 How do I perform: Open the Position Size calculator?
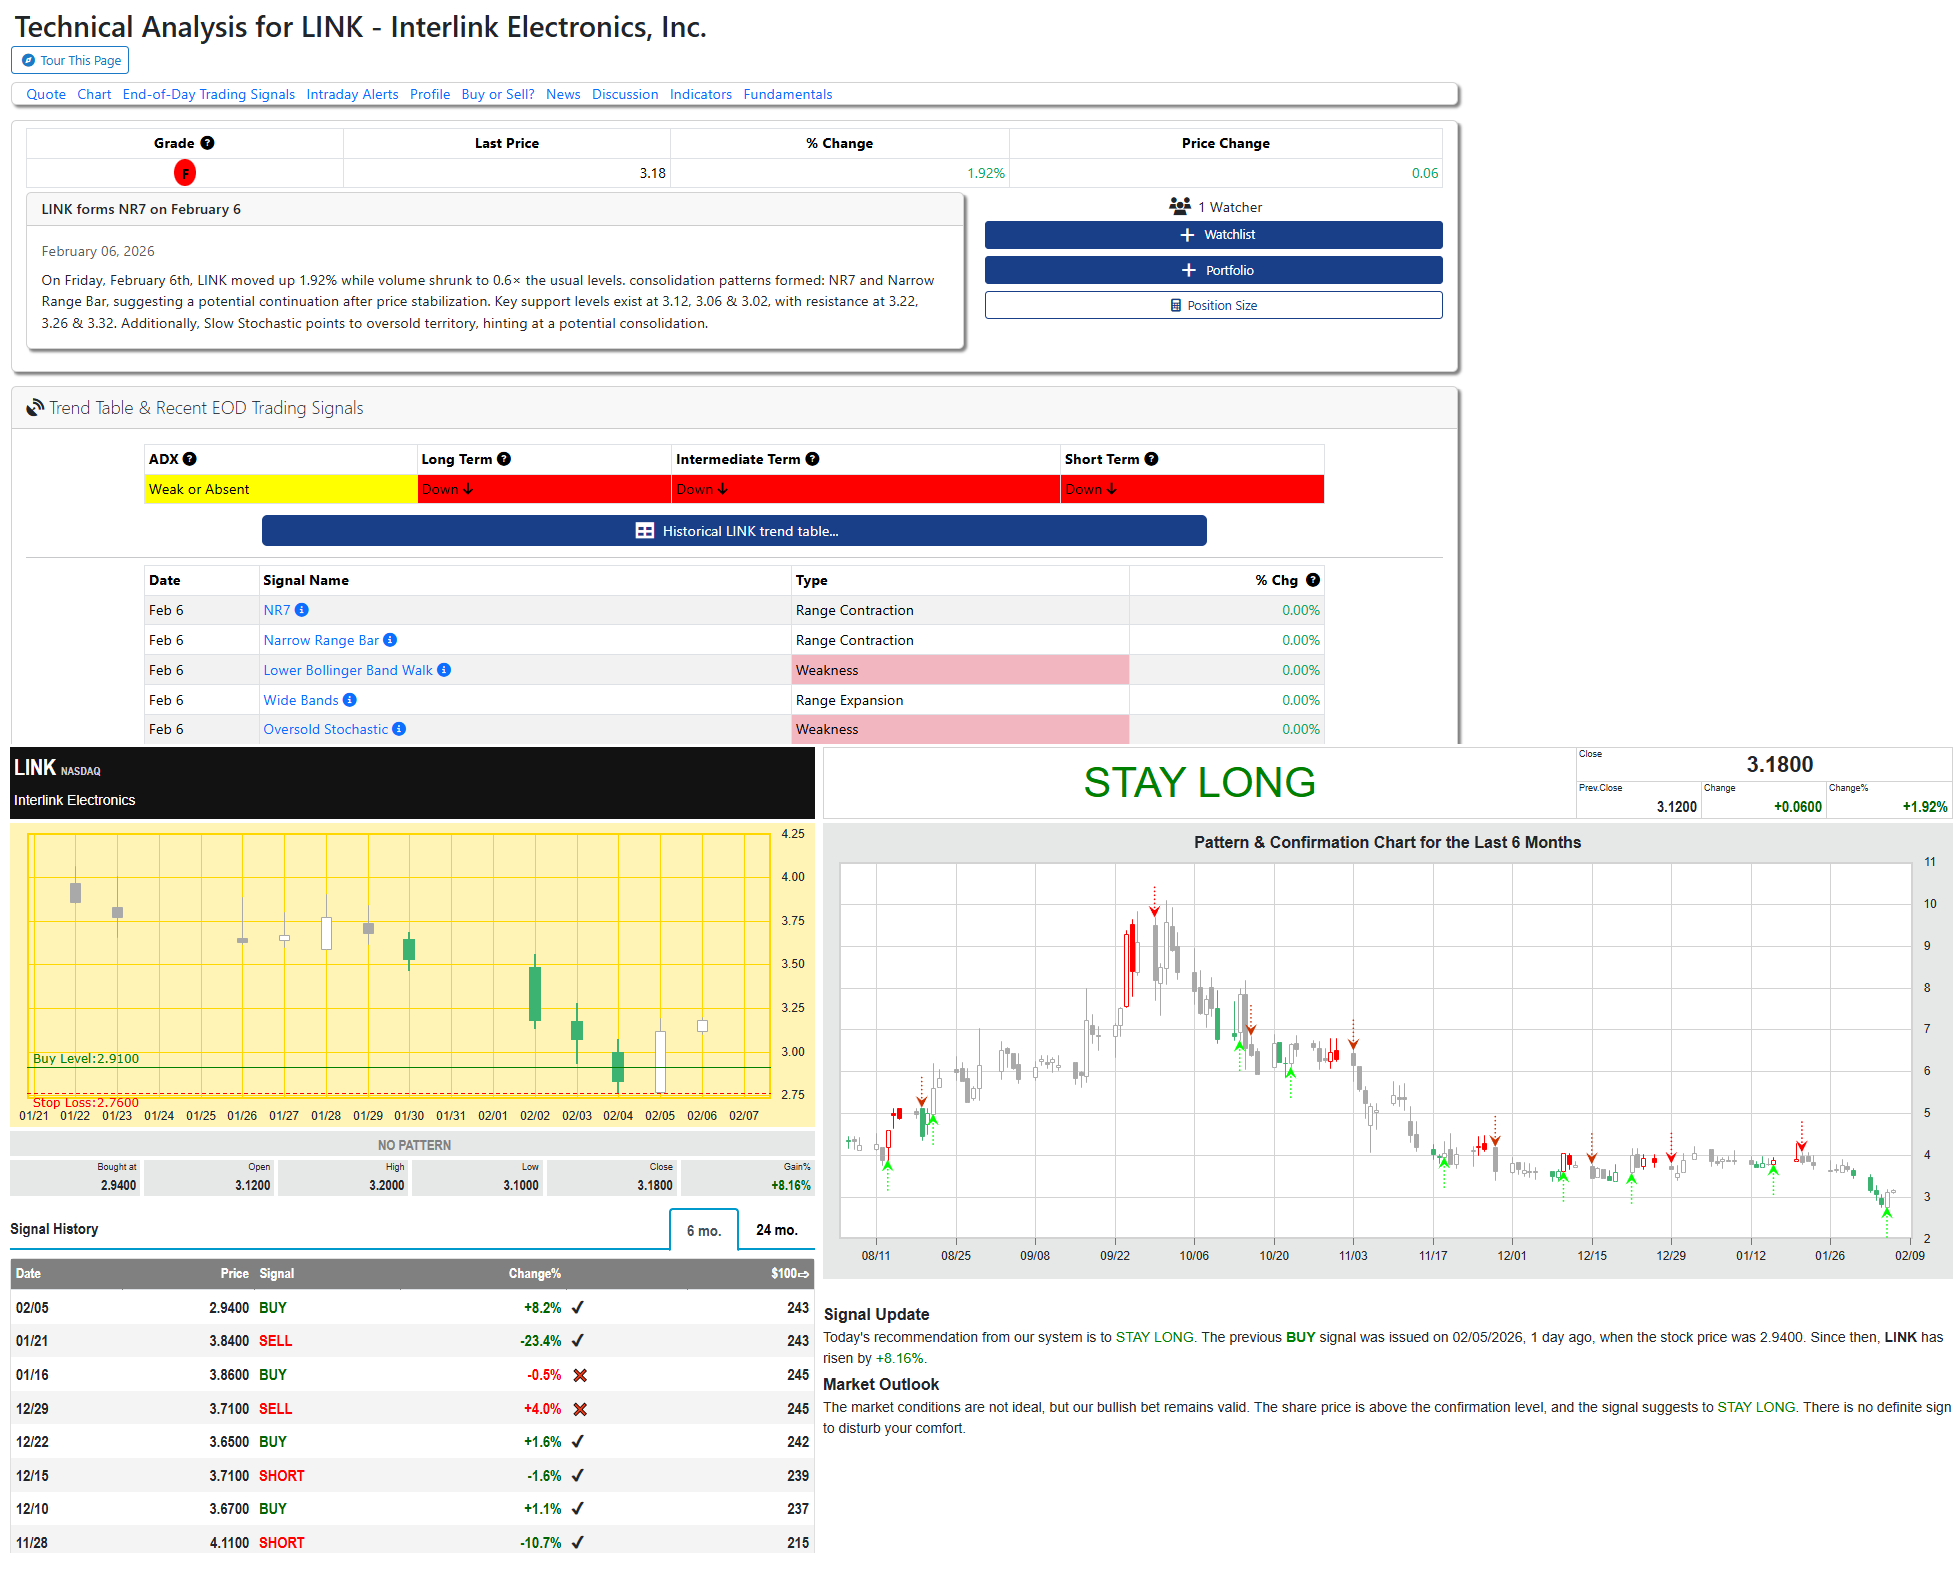(x=1213, y=305)
